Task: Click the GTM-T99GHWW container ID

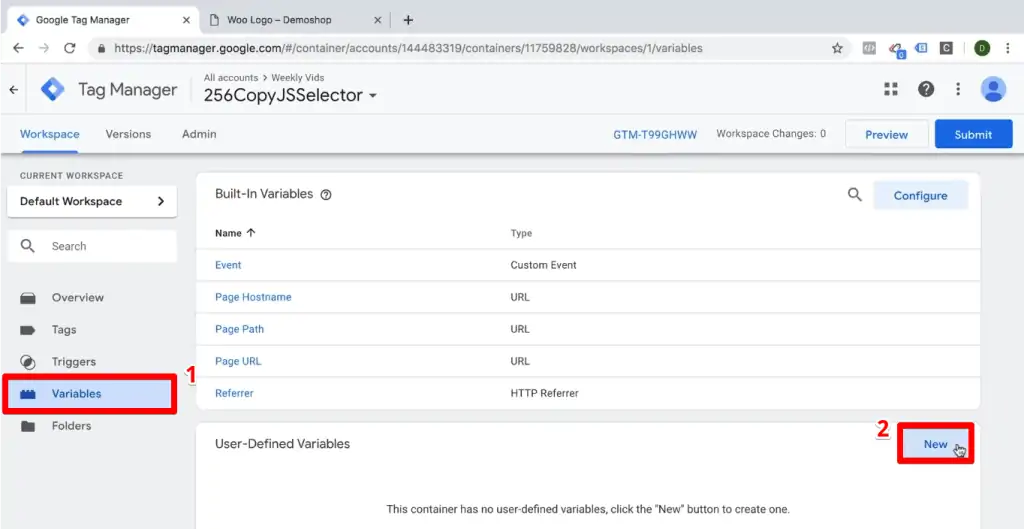Action: (655, 135)
